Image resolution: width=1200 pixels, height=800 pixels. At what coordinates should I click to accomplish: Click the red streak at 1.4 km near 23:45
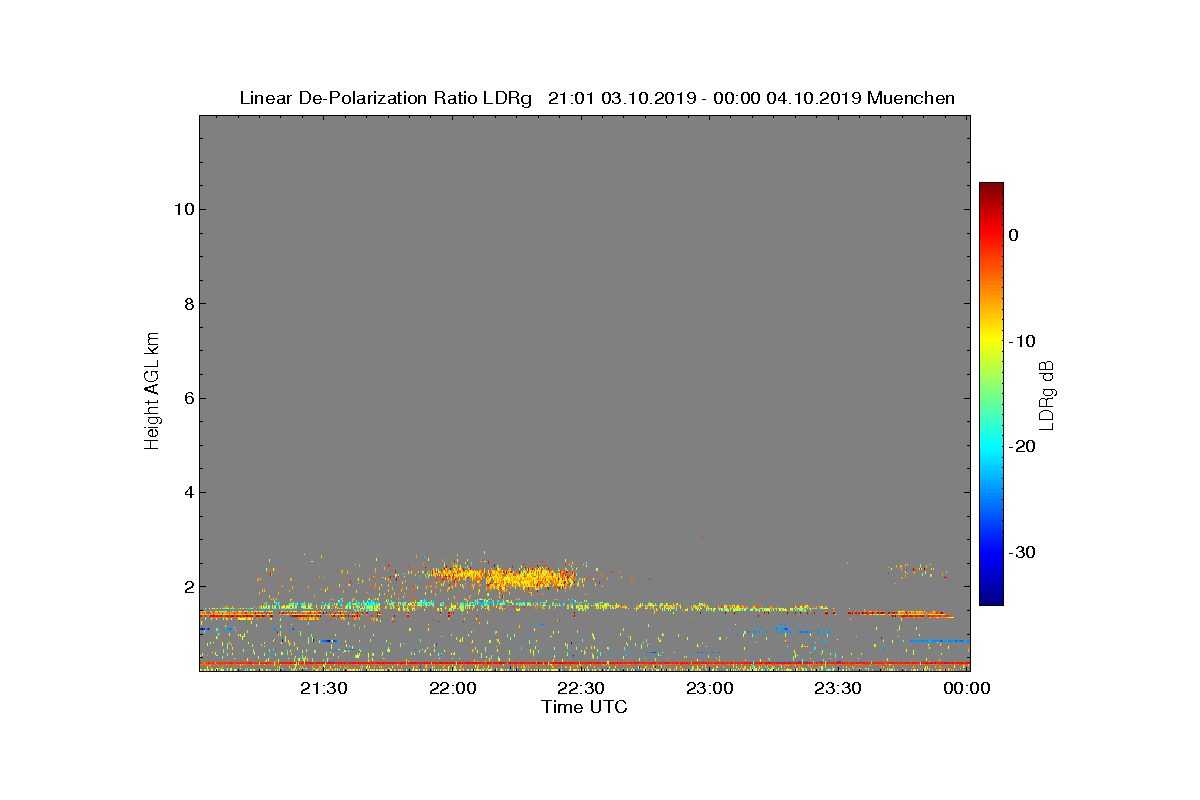[x=900, y=613]
